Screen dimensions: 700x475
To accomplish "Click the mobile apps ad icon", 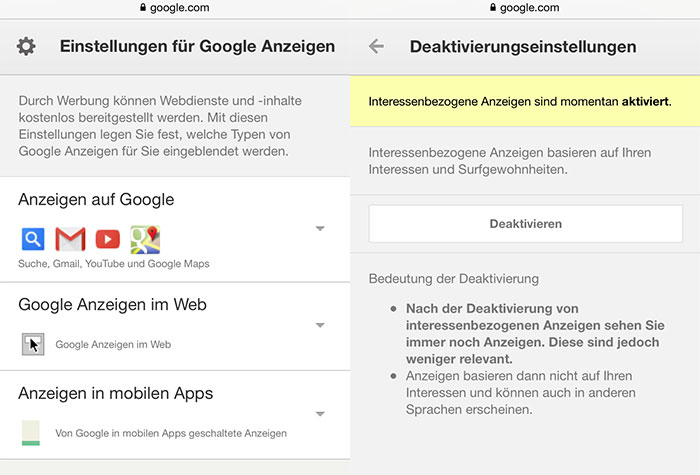I will point(31,433).
